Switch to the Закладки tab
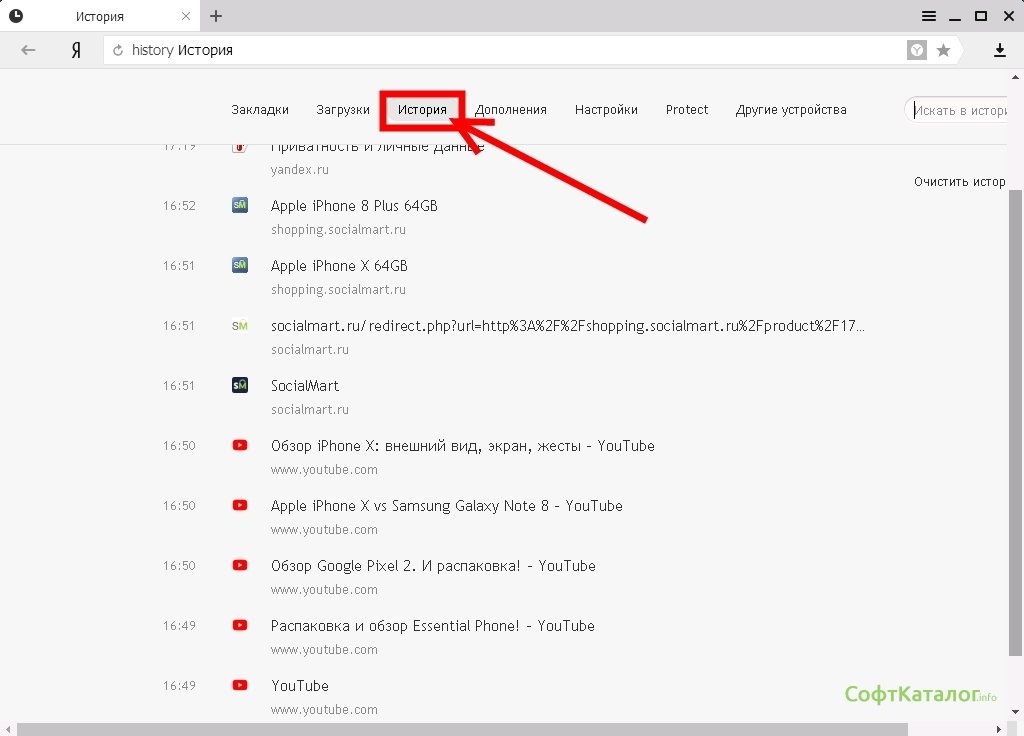This screenshot has width=1024, height=736. 260,110
